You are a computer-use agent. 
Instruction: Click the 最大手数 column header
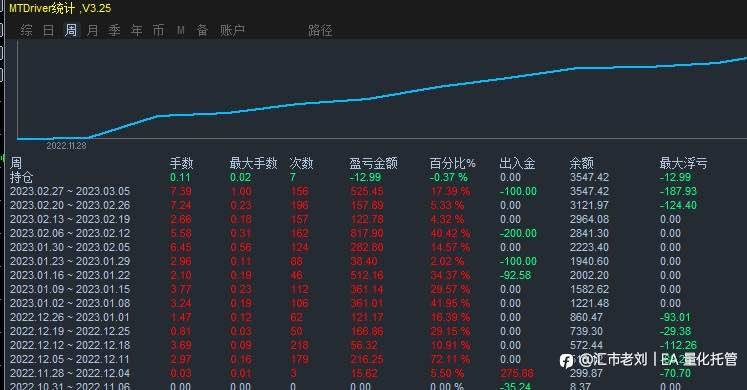pos(253,163)
